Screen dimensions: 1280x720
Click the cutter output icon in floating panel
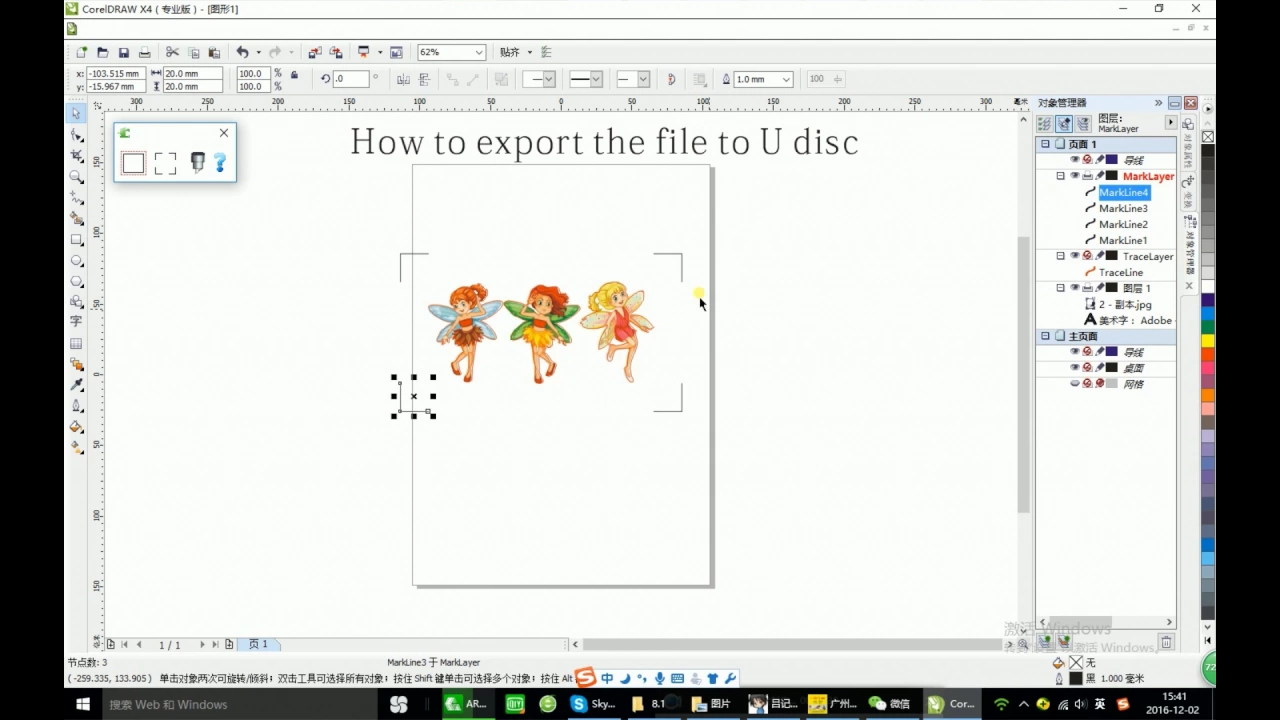[x=197, y=163]
